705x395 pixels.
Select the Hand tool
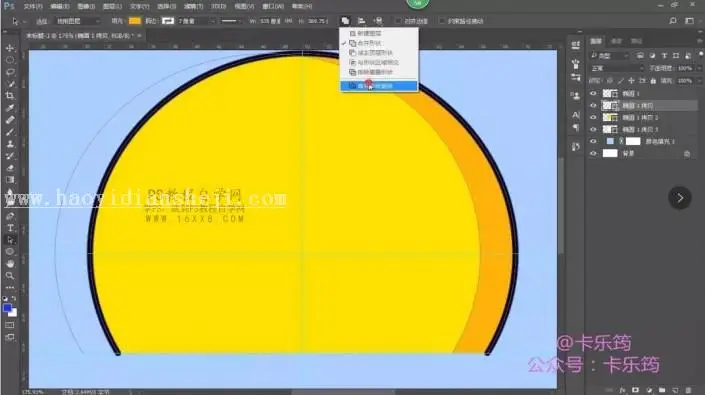tap(10, 264)
